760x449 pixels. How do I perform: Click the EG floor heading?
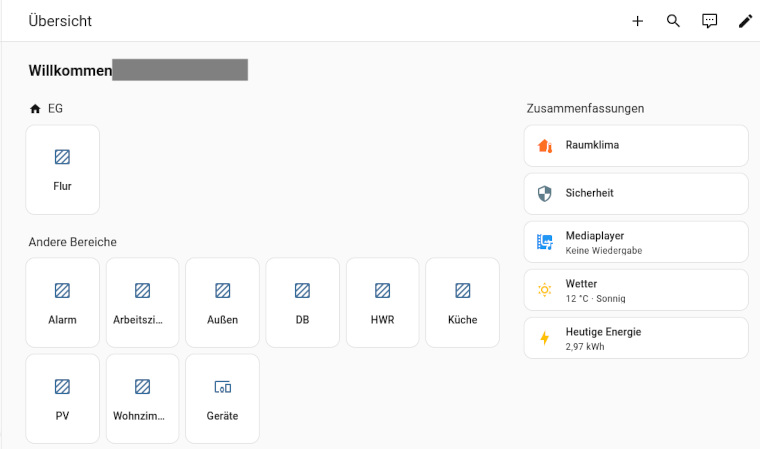(x=55, y=108)
